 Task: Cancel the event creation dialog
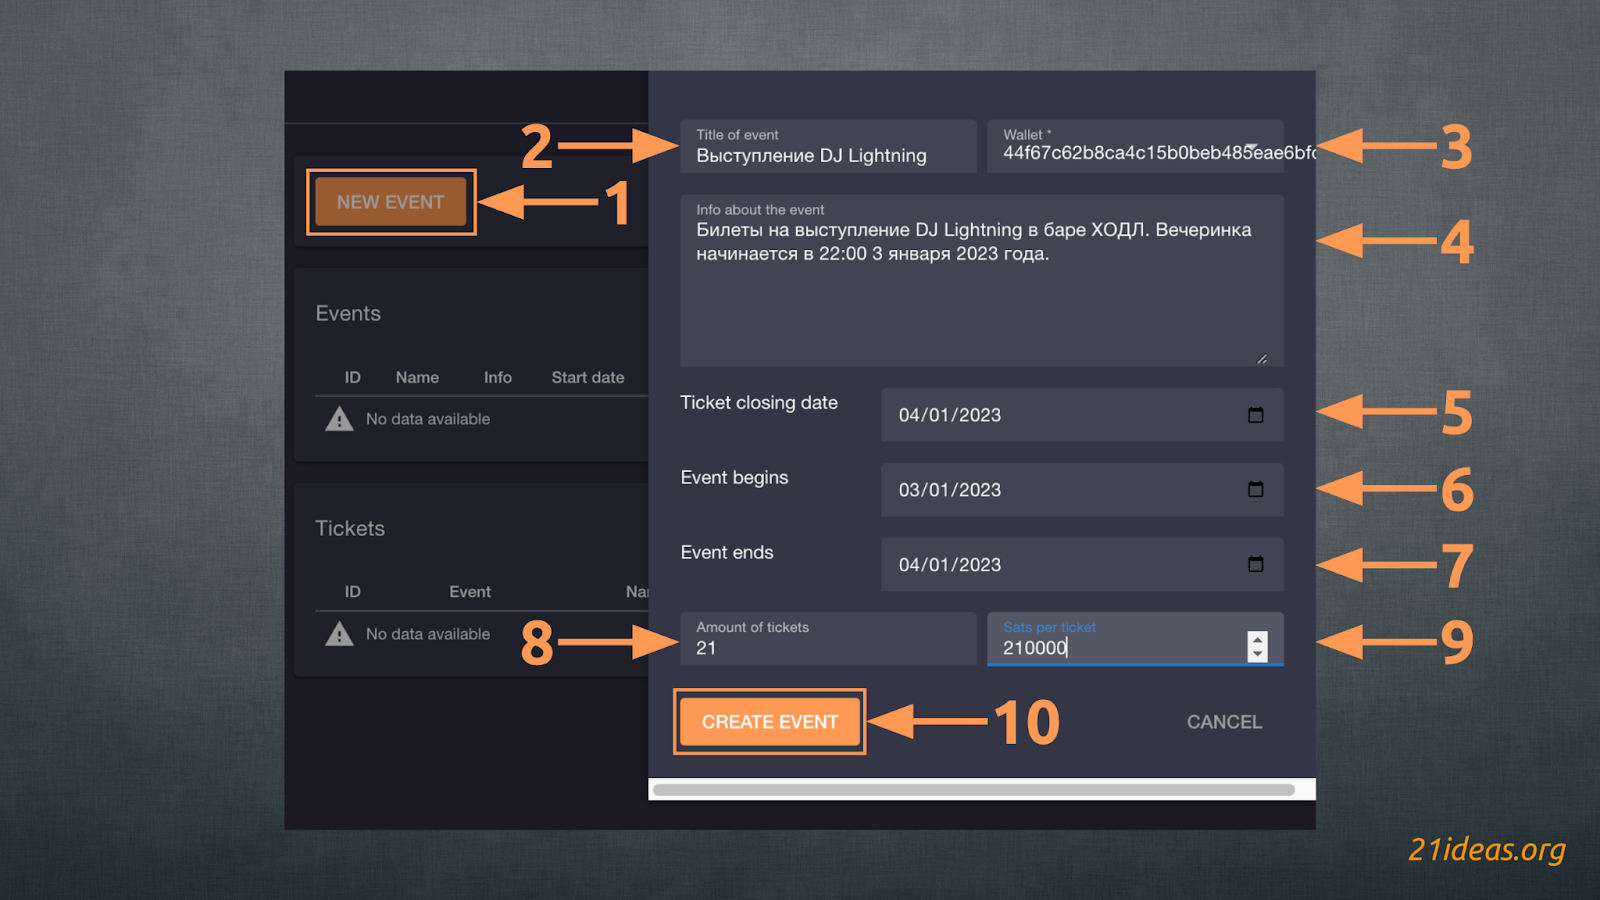1223,722
